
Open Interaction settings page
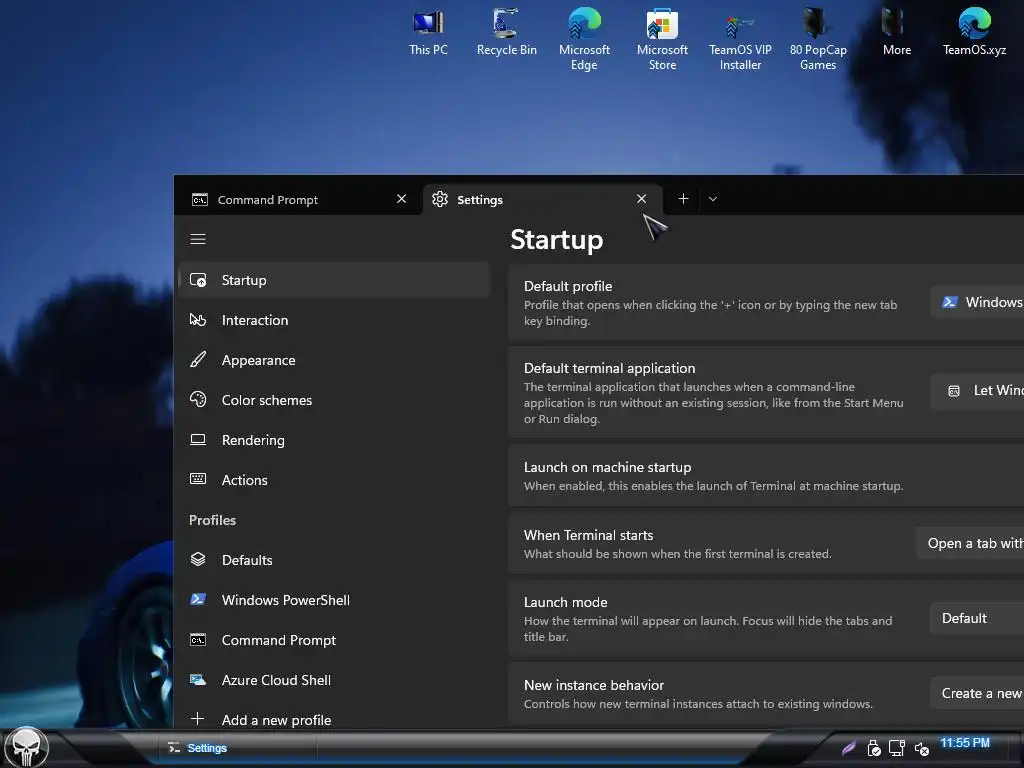point(334,320)
